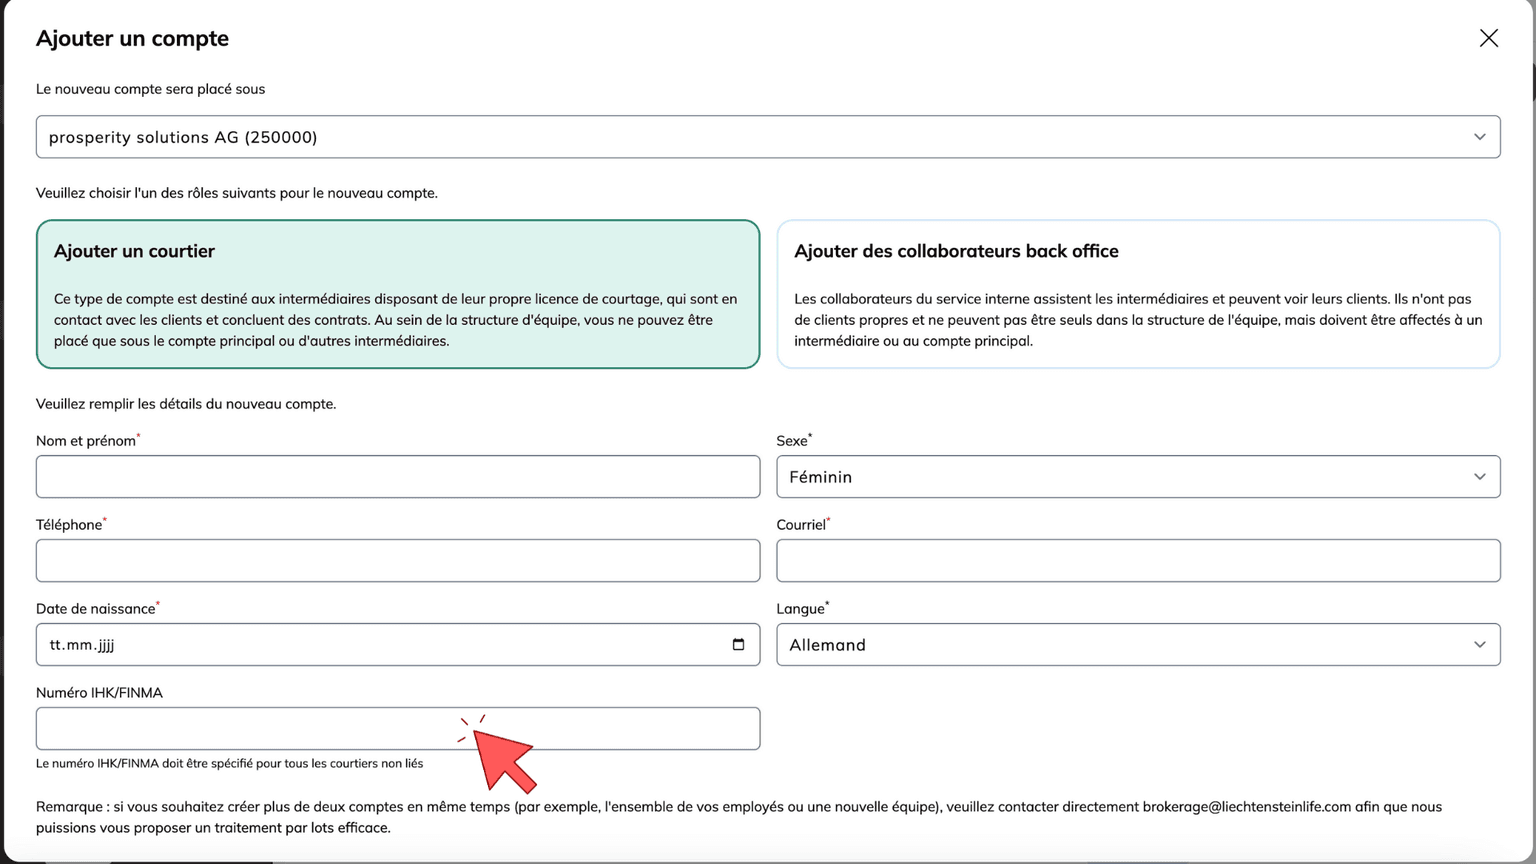Click the Ajouter un compte dialog title
1536x864 pixels.
point(132,38)
